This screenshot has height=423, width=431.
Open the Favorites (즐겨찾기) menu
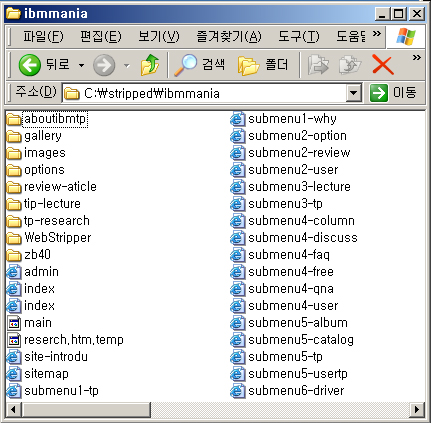click(x=229, y=36)
